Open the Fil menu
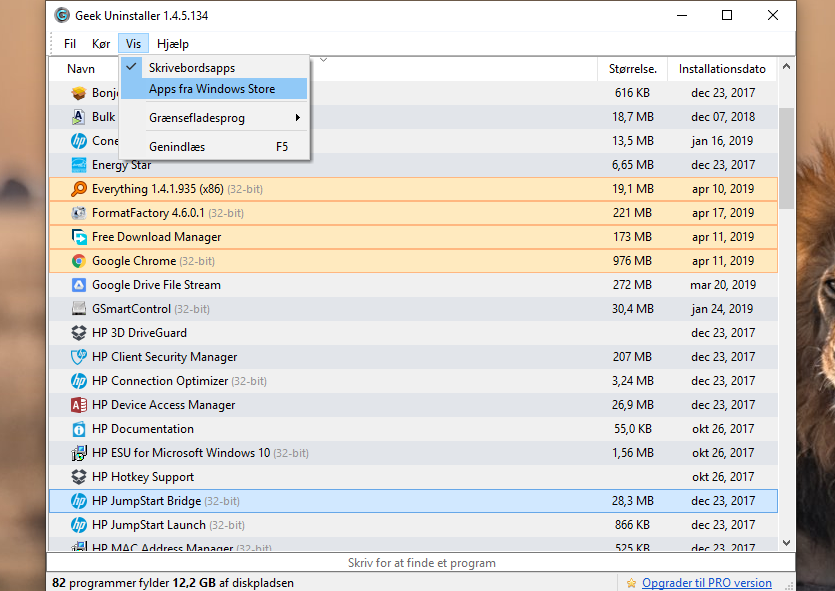The image size is (835, 591). pyautogui.click(x=70, y=44)
